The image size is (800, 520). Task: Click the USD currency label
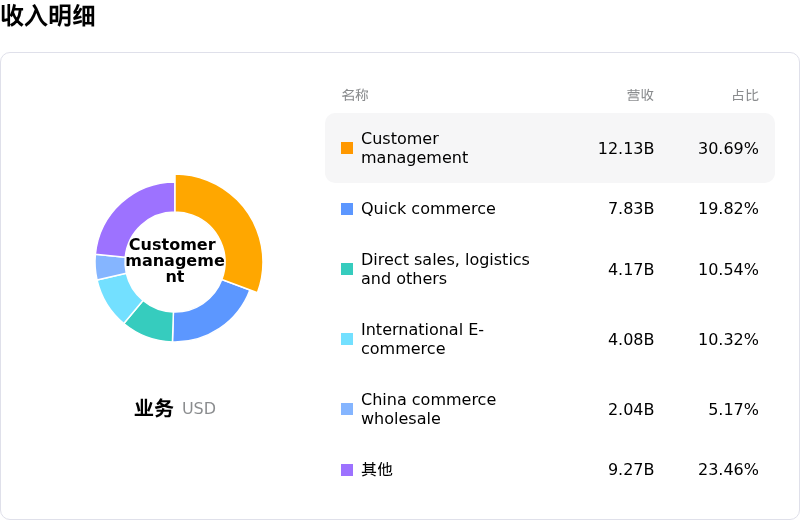[198, 409]
